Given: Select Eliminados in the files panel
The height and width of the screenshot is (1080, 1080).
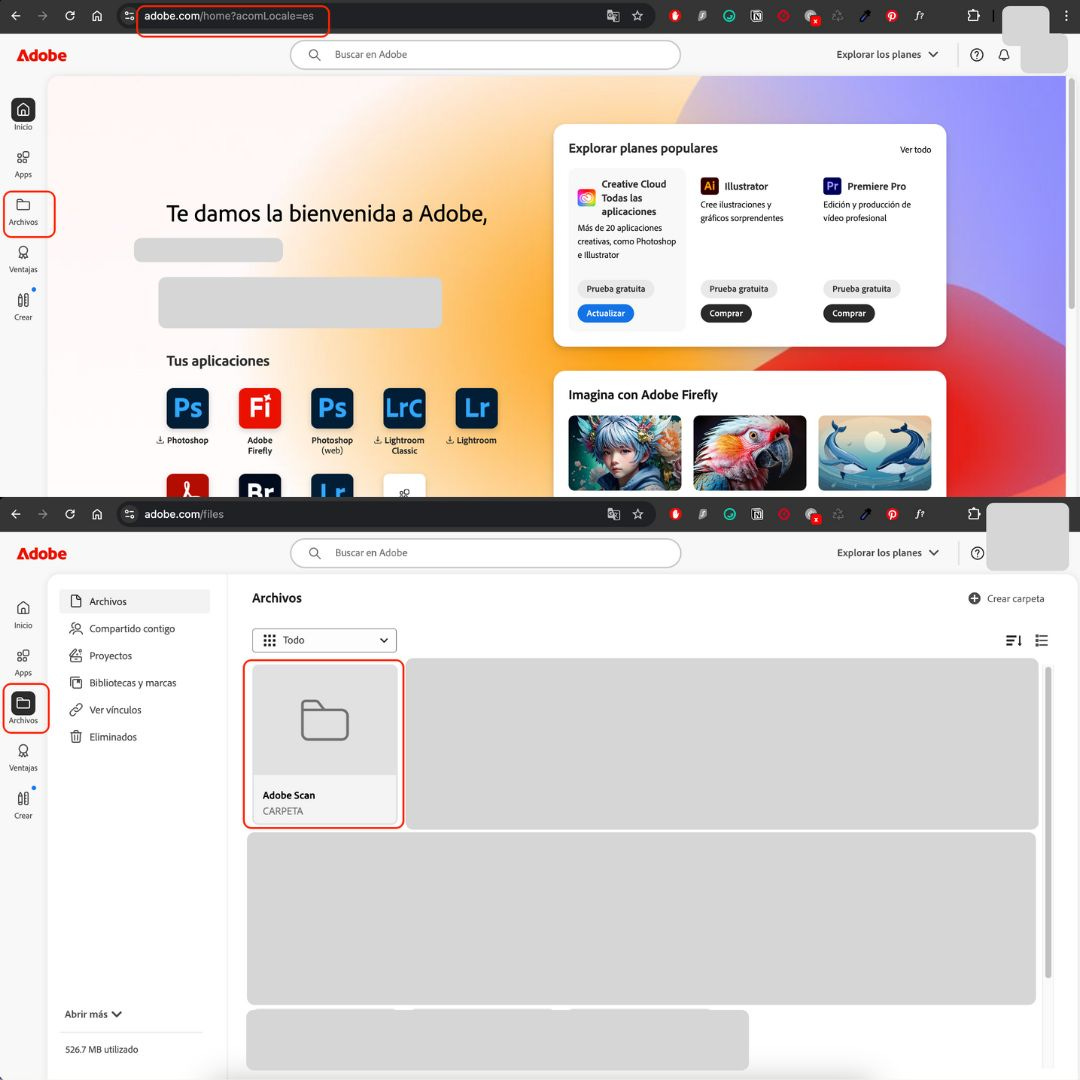Looking at the screenshot, I should tap(135, 737).
